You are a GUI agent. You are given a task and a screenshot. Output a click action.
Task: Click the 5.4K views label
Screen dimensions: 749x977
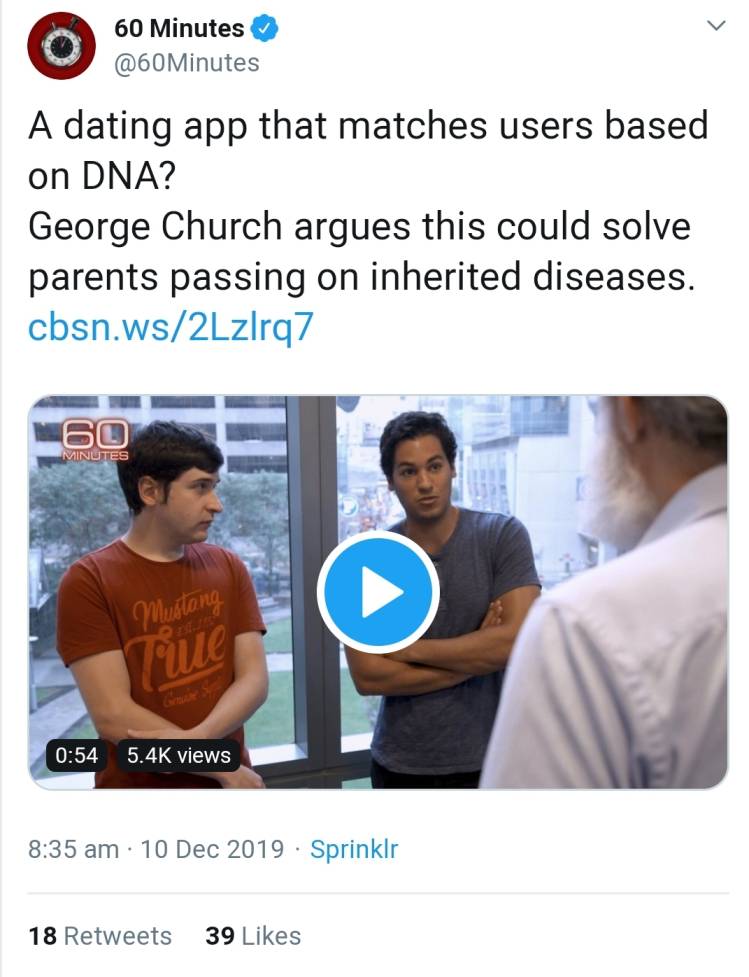pos(179,755)
